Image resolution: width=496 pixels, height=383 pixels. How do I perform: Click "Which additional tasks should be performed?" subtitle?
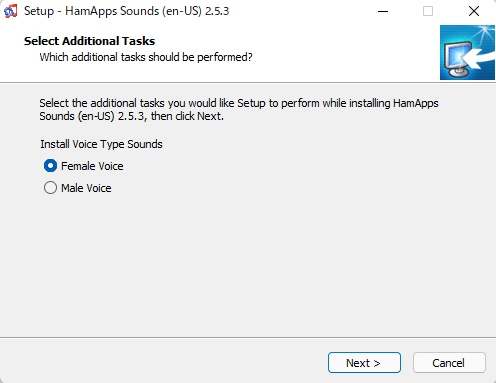point(146,57)
